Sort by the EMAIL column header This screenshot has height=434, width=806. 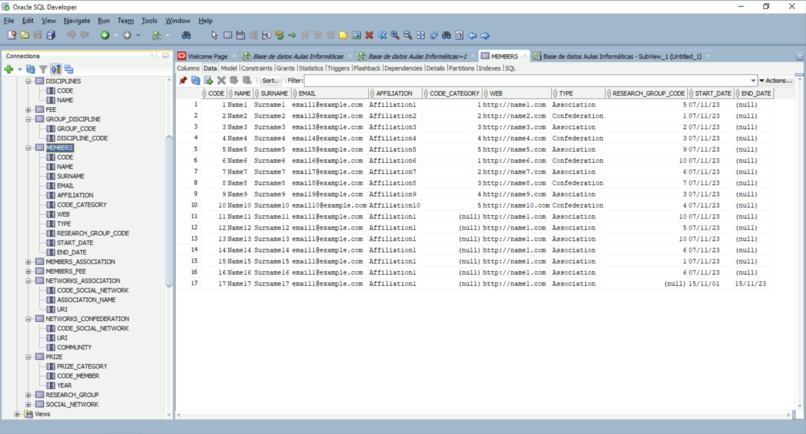(329, 93)
